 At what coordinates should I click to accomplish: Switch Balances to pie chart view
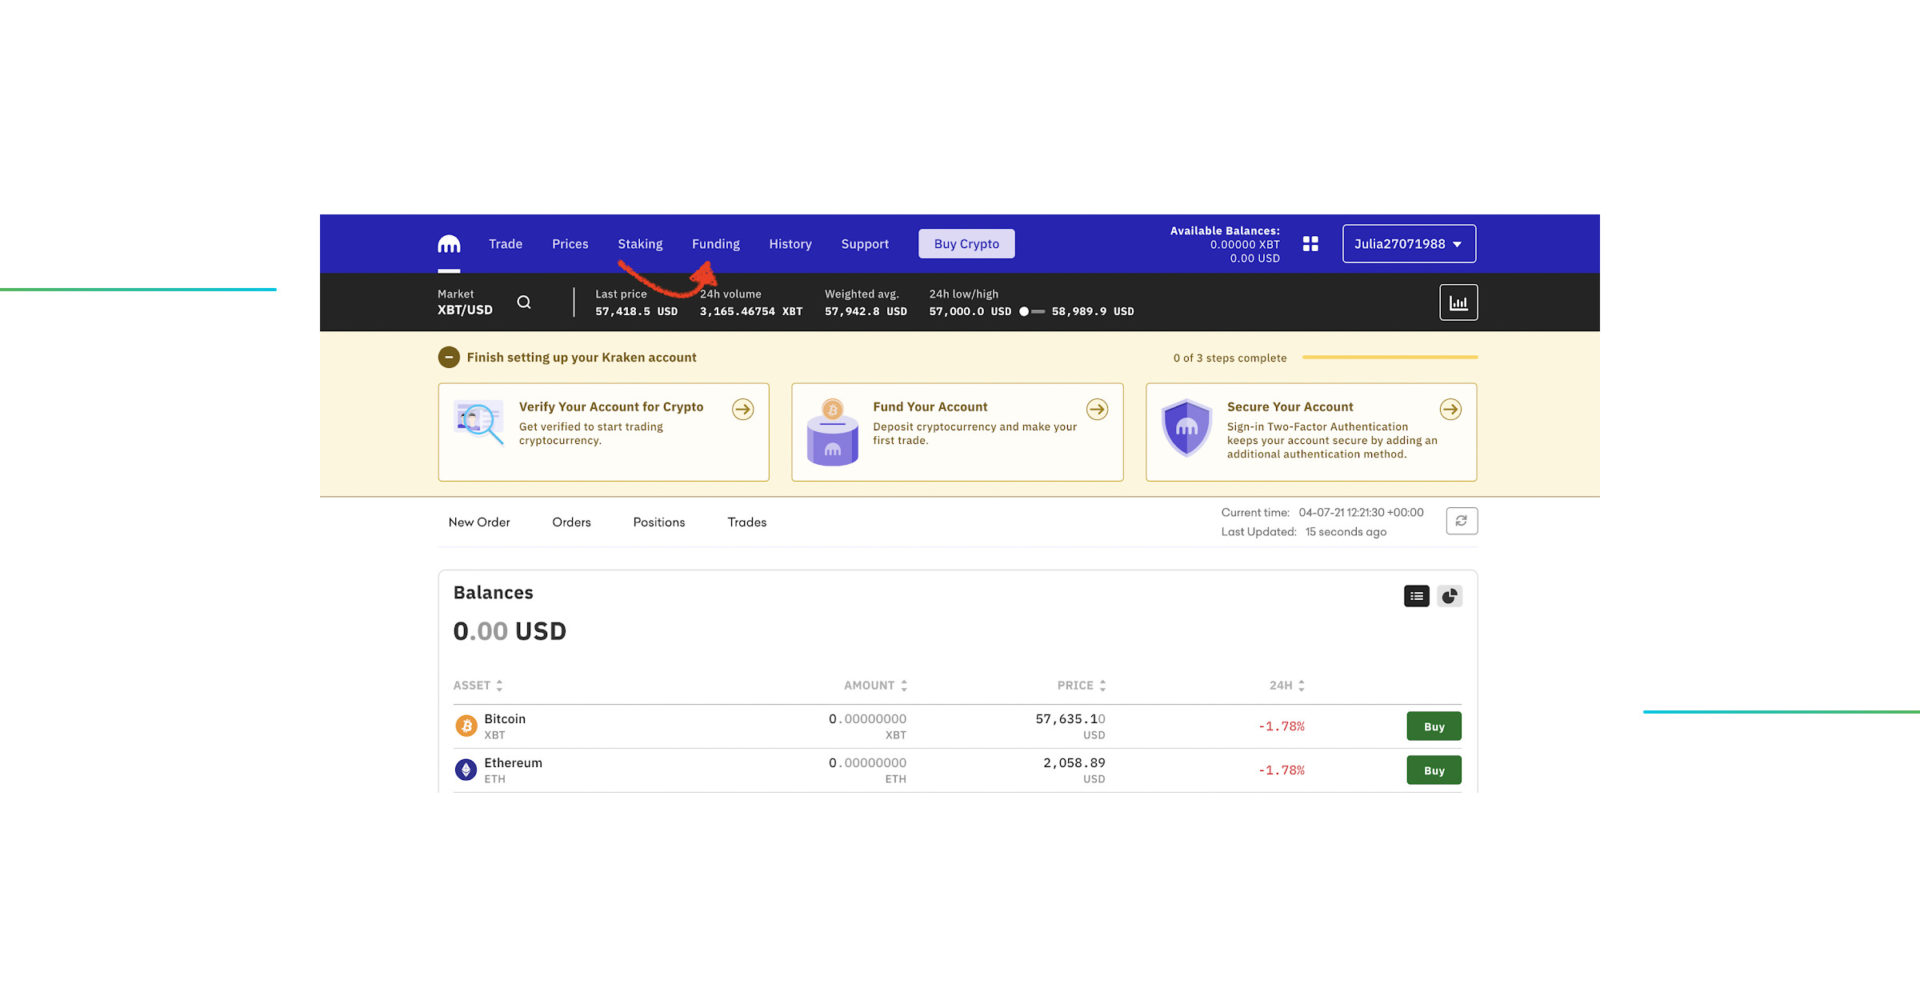tap(1449, 595)
